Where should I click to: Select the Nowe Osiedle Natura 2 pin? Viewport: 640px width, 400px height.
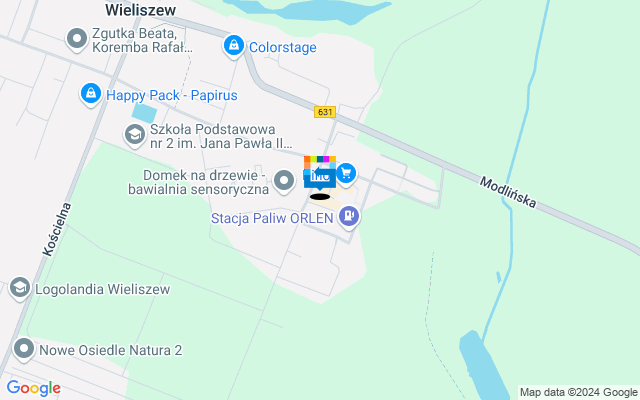point(24,350)
